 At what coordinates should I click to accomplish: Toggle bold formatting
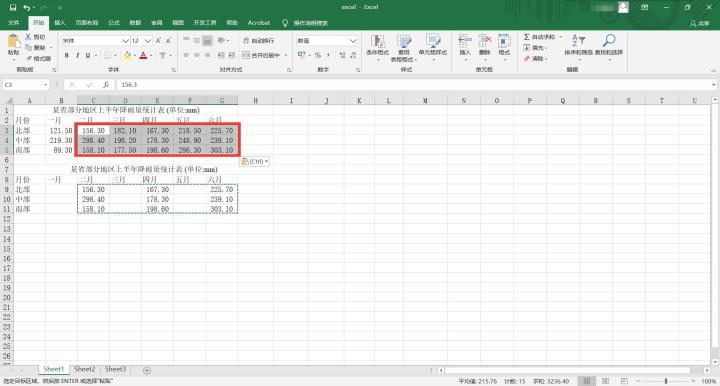pyautogui.click(x=67, y=56)
